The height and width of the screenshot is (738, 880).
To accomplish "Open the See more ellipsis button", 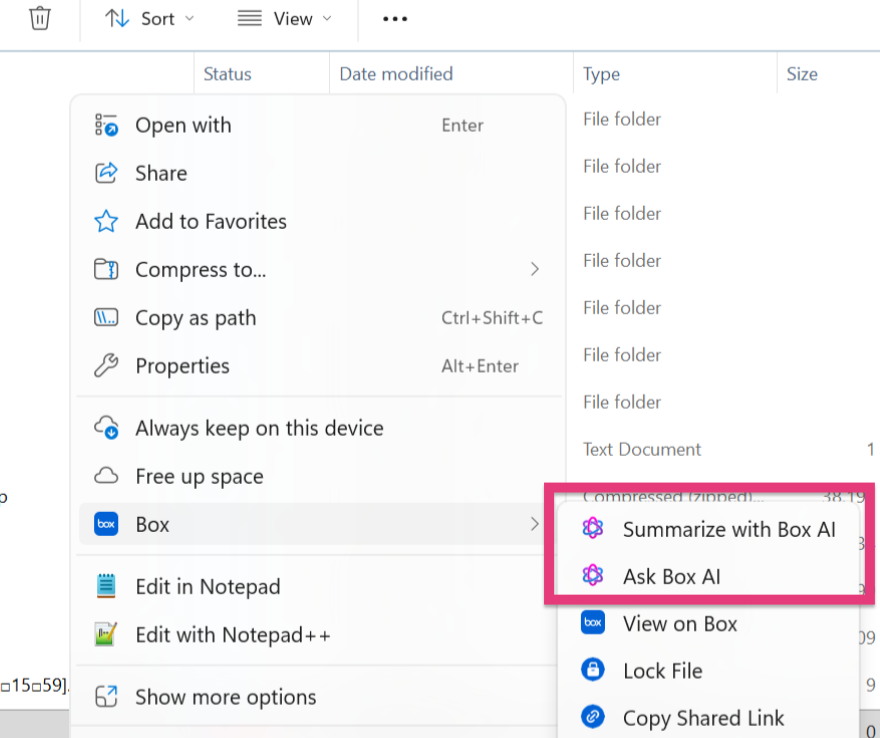I will 395,18.
